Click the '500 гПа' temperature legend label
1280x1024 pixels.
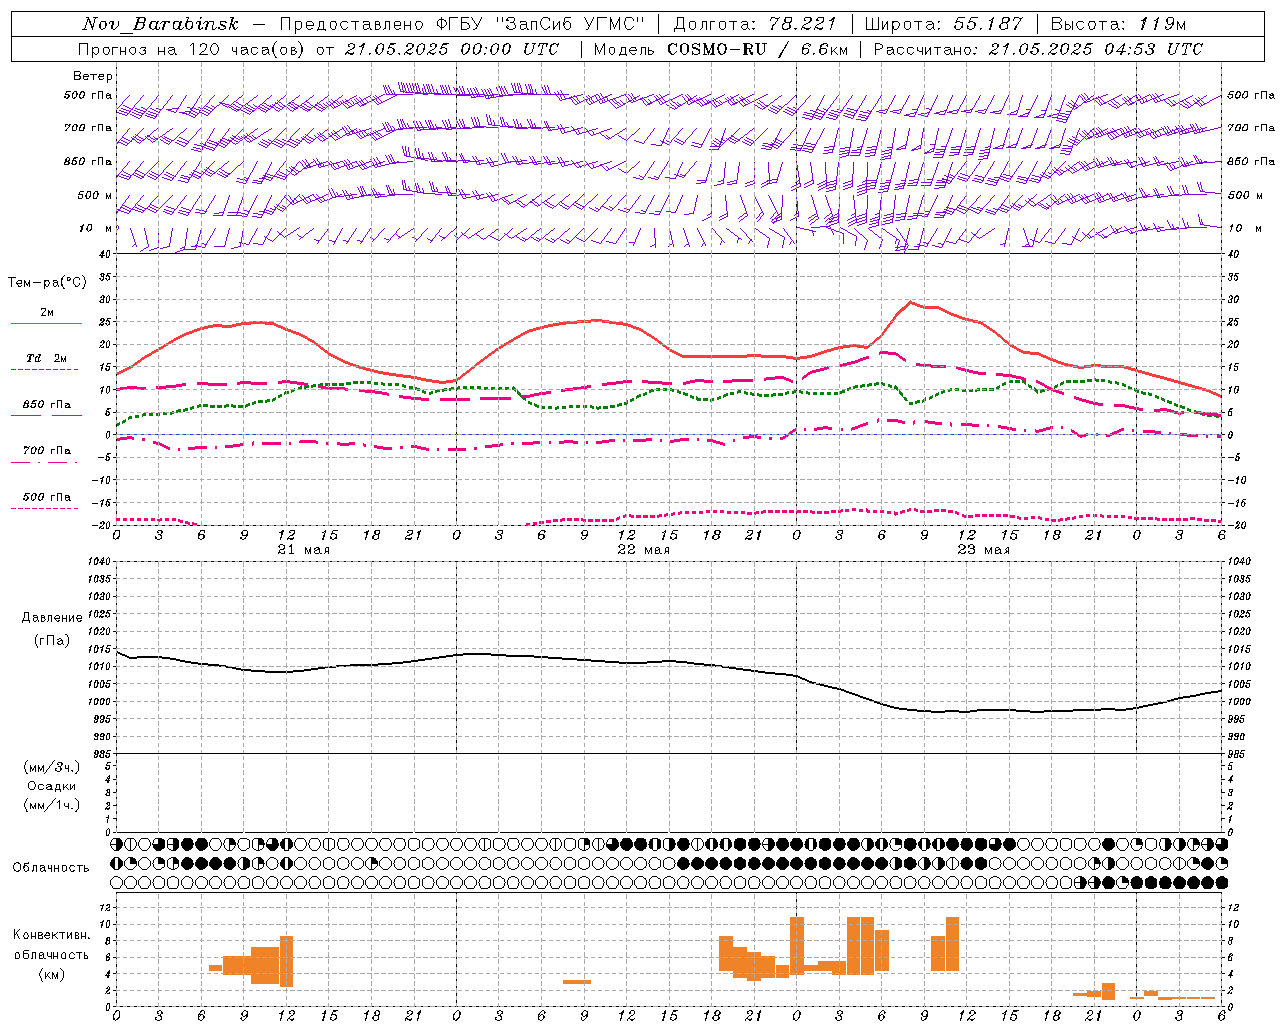(47, 497)
